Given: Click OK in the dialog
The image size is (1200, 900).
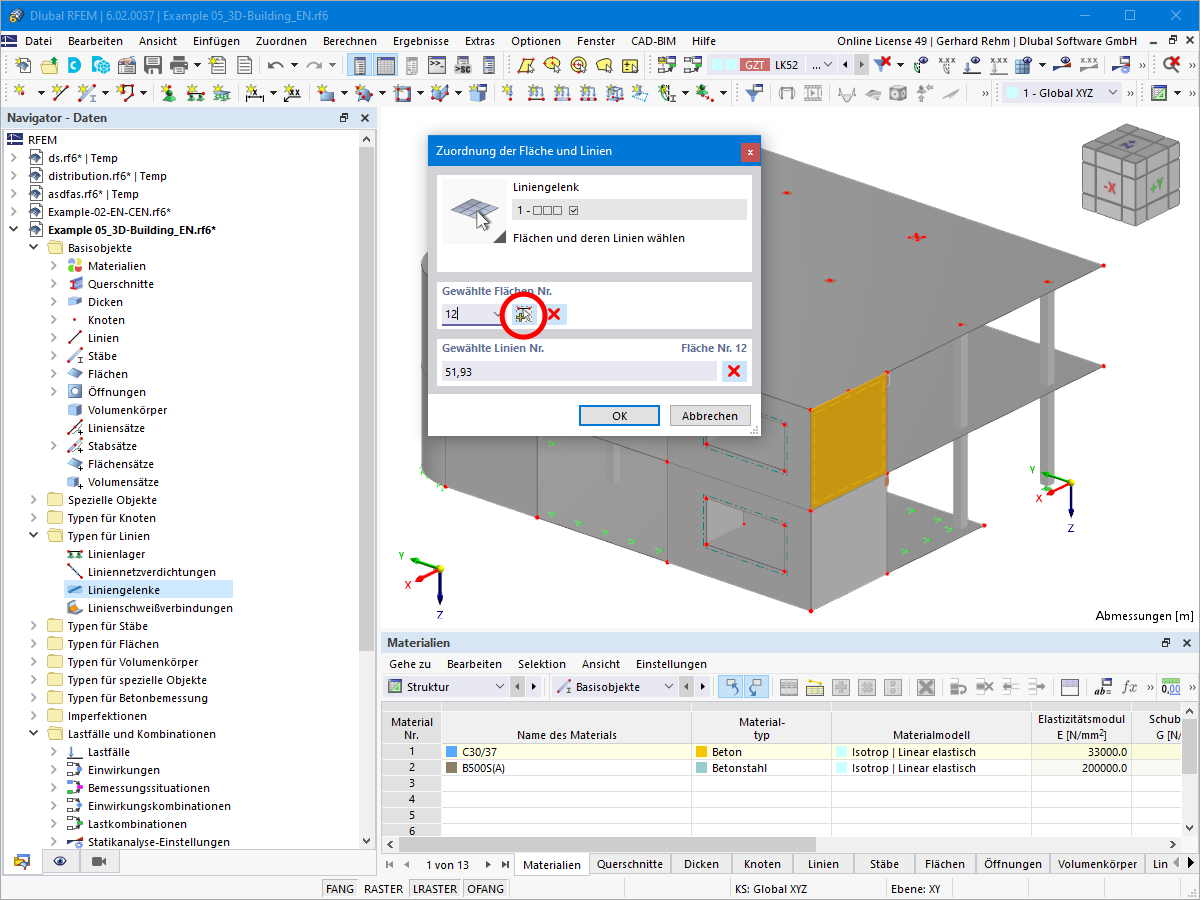Looking at the screenshot, I should 620,416.
